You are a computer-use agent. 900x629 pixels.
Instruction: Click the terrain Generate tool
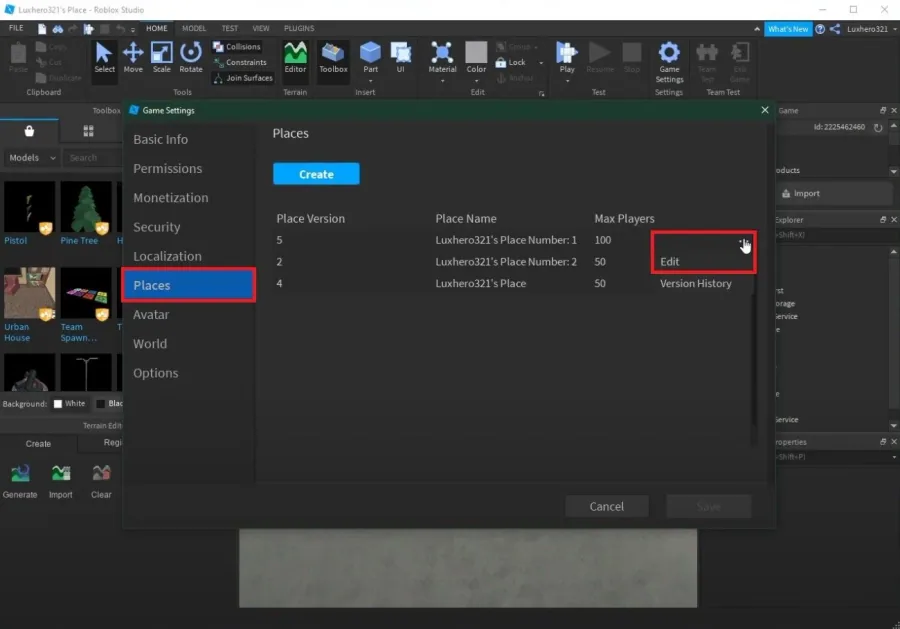click(x=20, y=481)
